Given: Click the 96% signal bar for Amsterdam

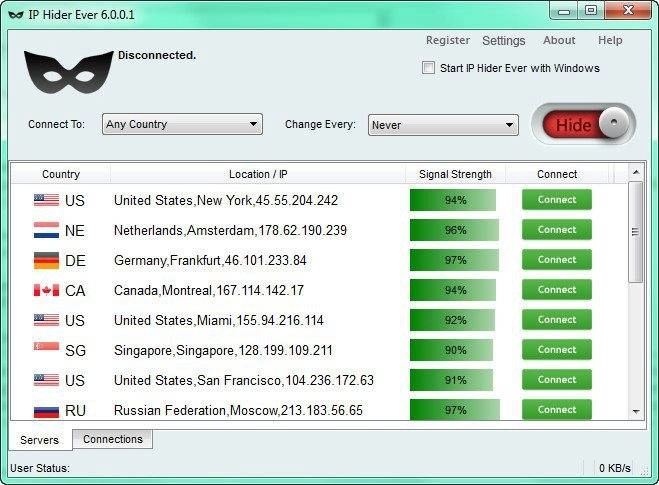Looking at the screenshot, I should [x=454, y=230].
